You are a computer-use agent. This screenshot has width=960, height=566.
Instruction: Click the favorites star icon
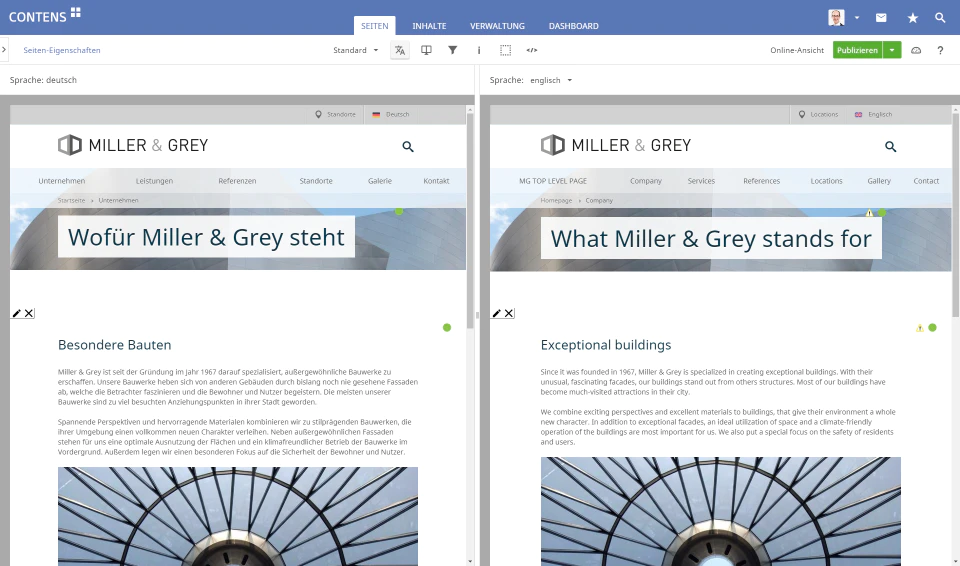point(913,18)
